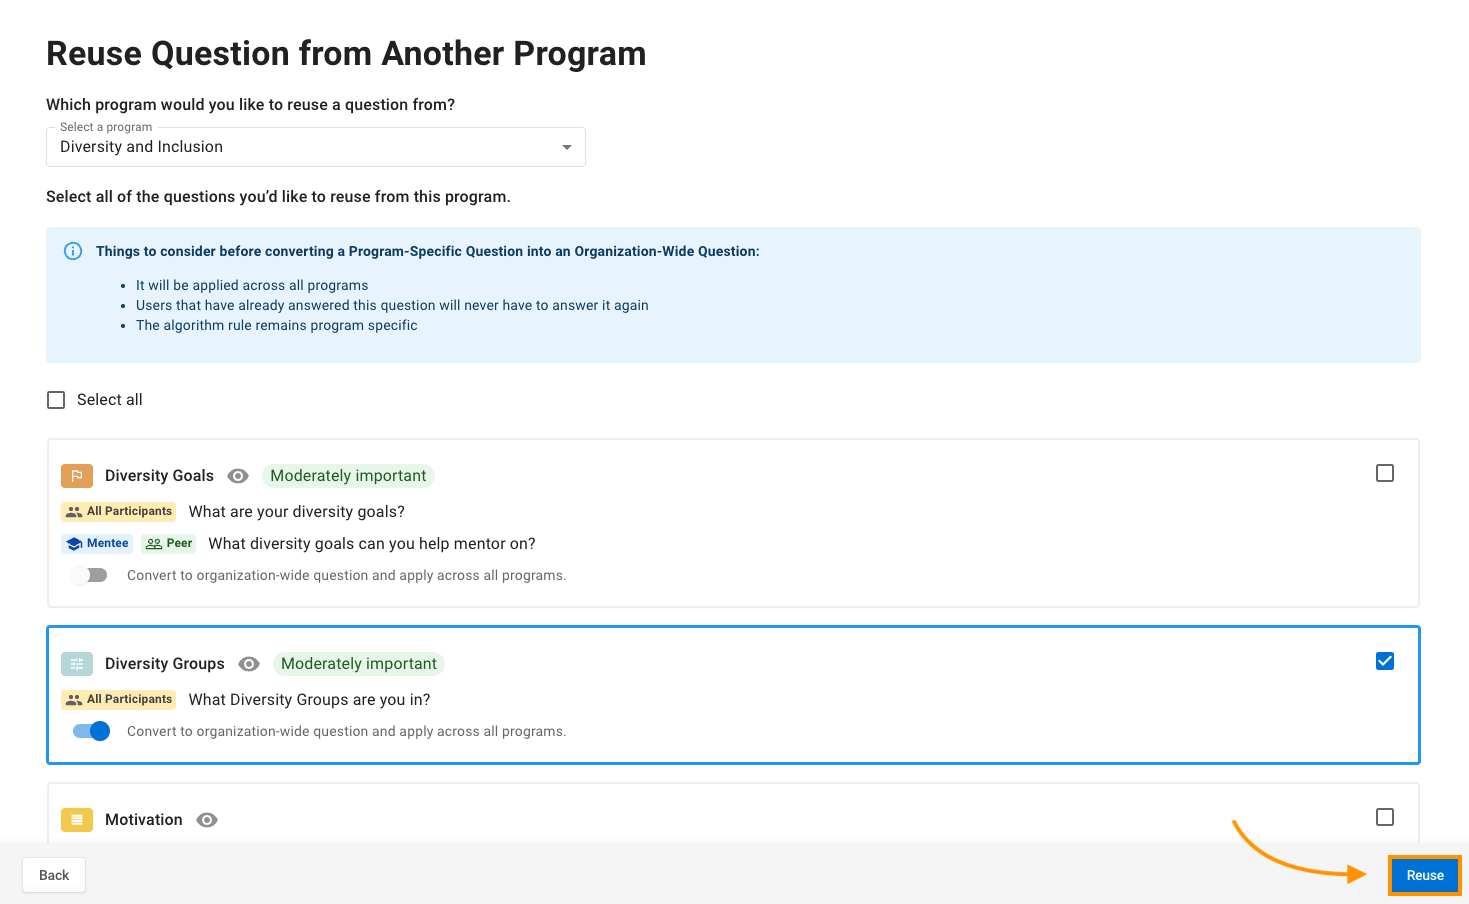
Task: Click the Mentee graduation cap badge
Action: pos(98,544)
